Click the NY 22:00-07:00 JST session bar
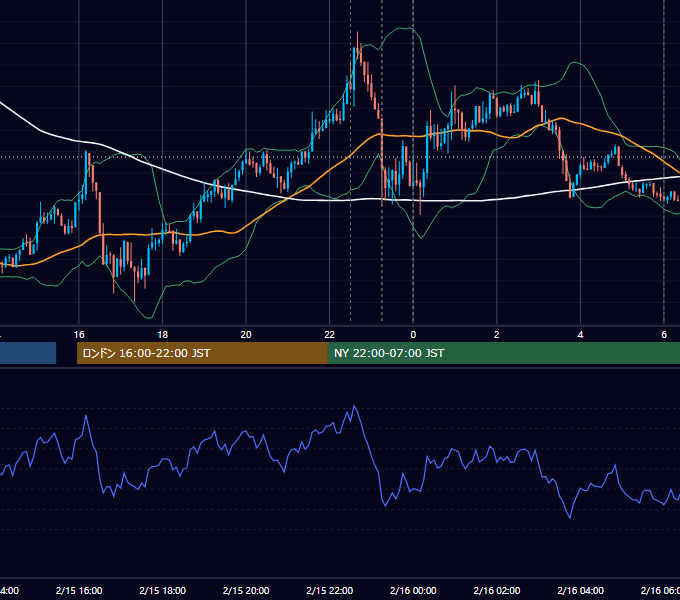 tap(503, 353)
